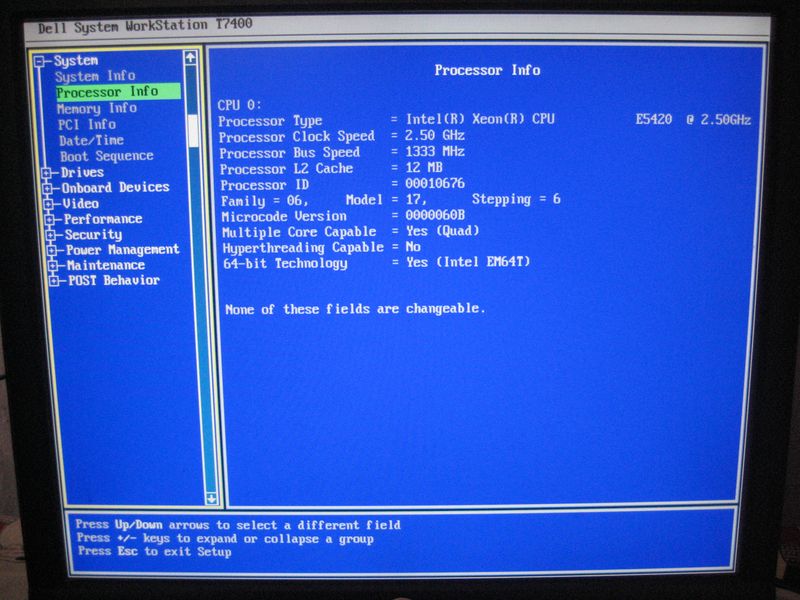Screen dimensions: 800x600
Task: Click the 'None of these fields are changeable' note
Action: click(x=355, y=309)
